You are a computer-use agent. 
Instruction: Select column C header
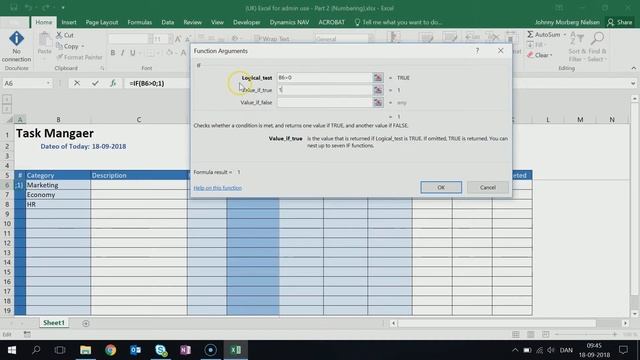139,119
